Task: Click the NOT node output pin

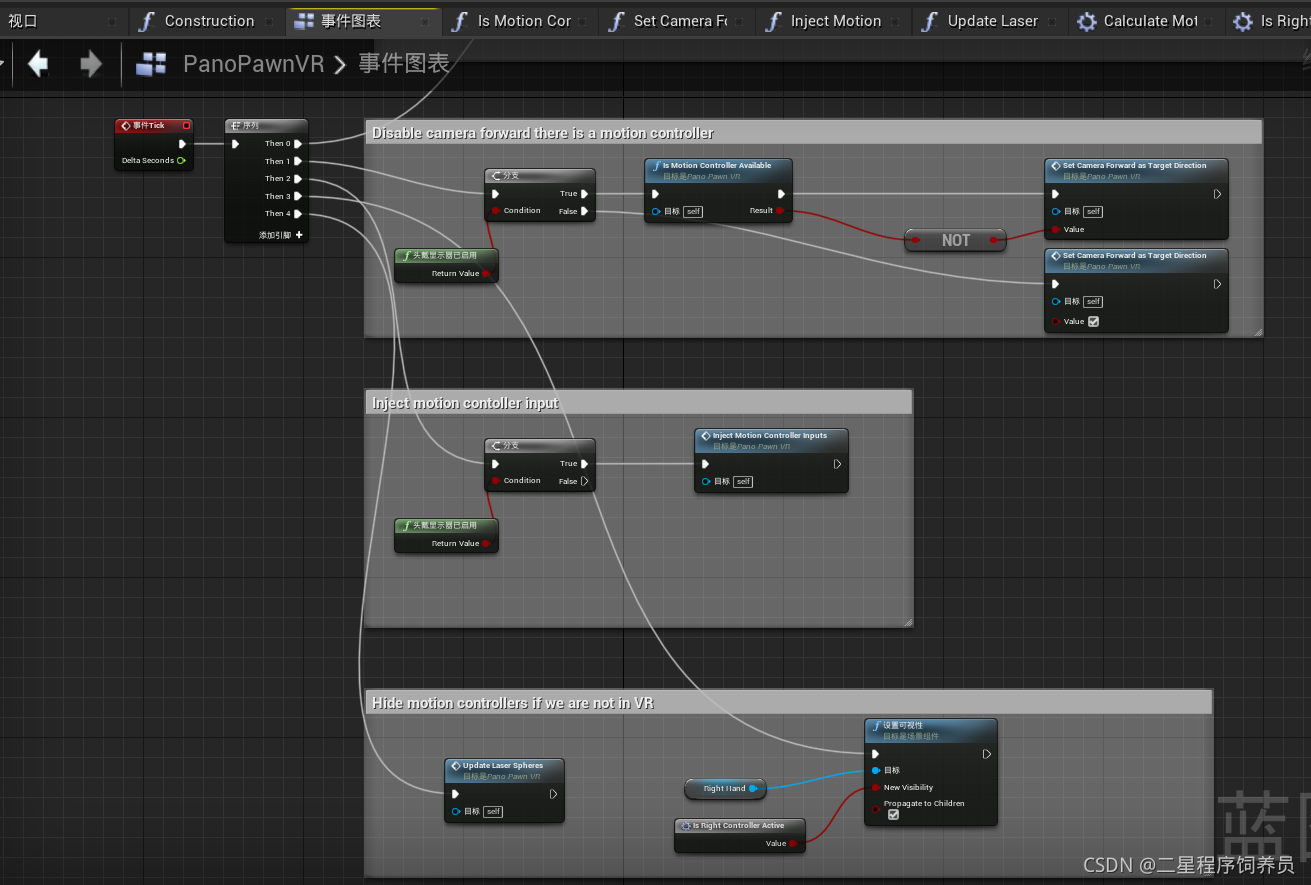Action: point(996,240)
